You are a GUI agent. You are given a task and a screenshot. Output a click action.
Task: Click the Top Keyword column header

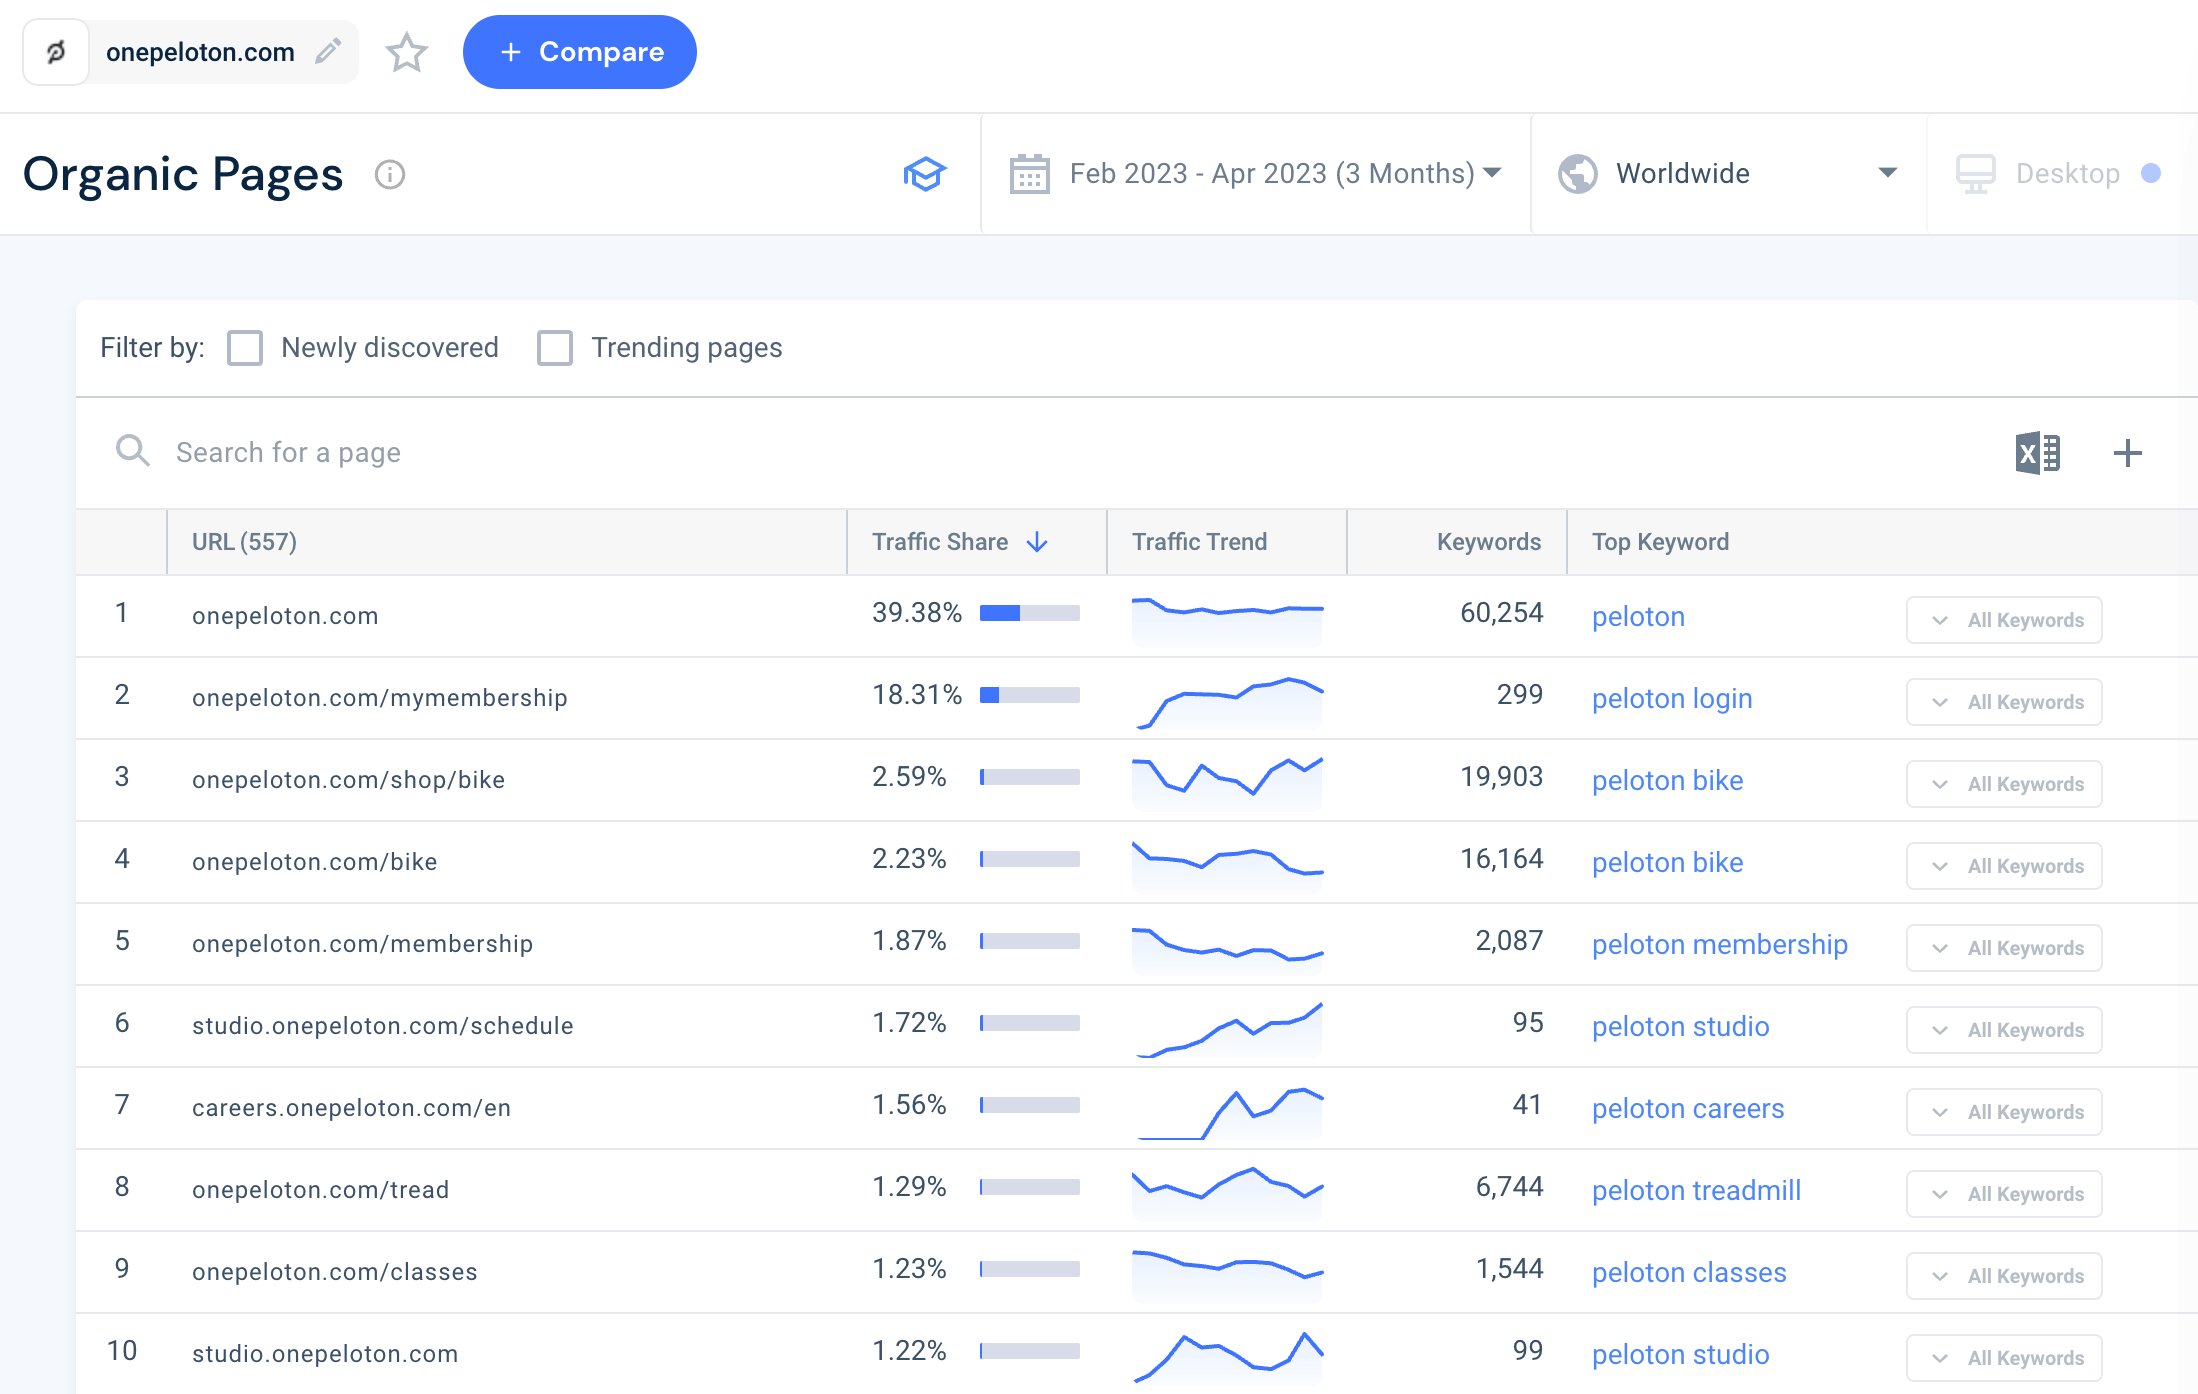click(1660, 541)
